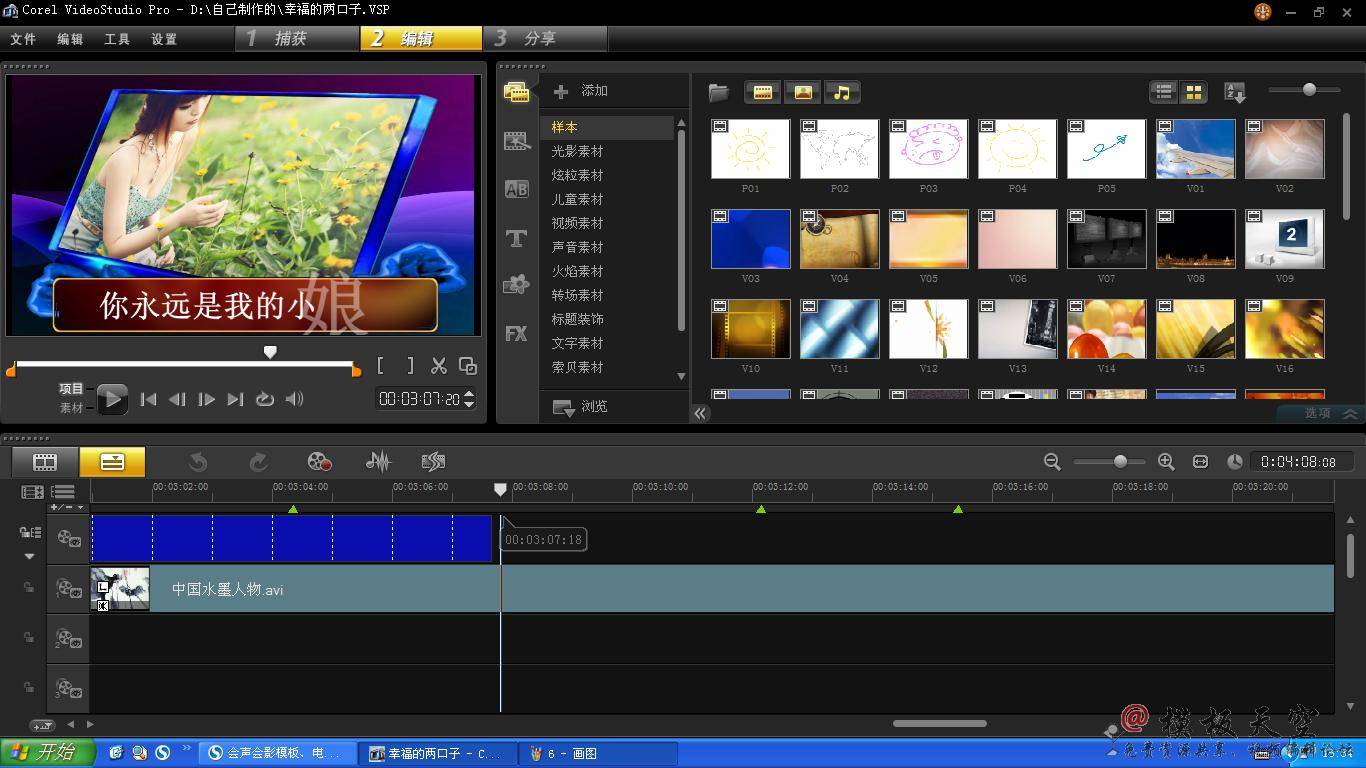
Task: Open the Sound Mixer icon
Action: pyautogui.click(x=378, y=462)
